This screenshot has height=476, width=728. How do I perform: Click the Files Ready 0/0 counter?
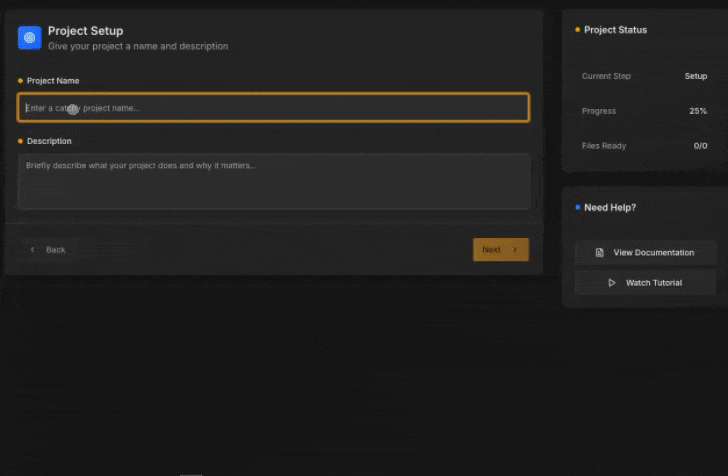[700, 146]
